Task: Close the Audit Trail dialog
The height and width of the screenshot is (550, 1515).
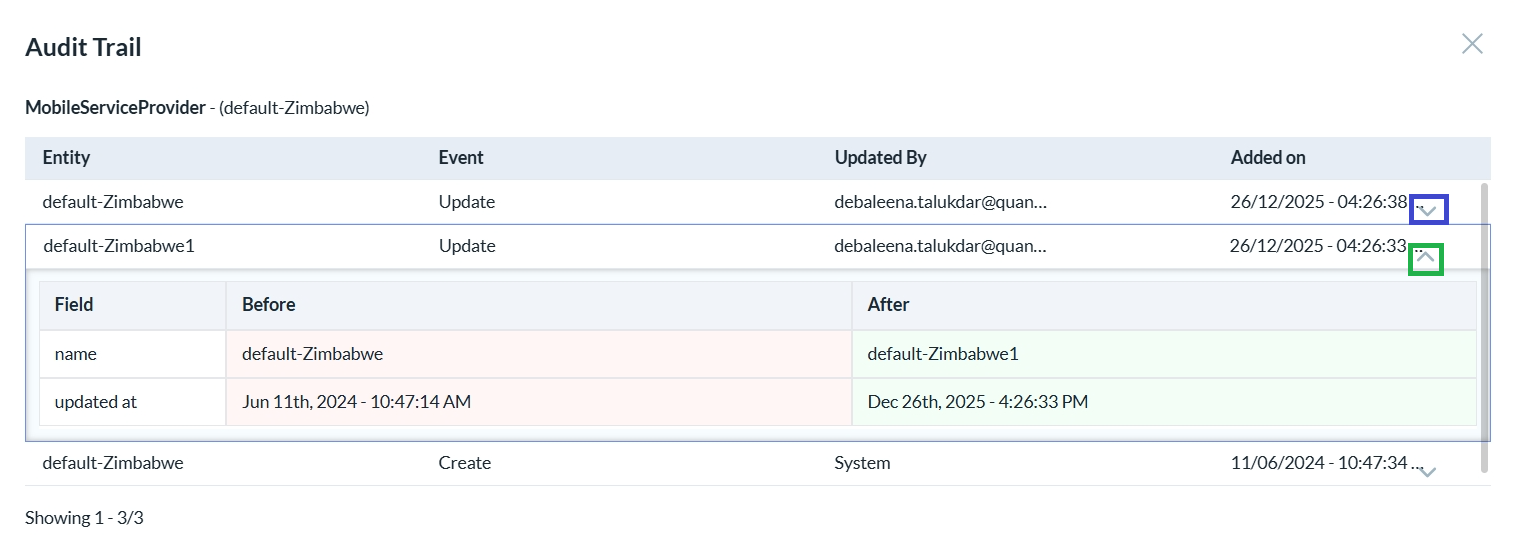Action: coord(1472,43)
